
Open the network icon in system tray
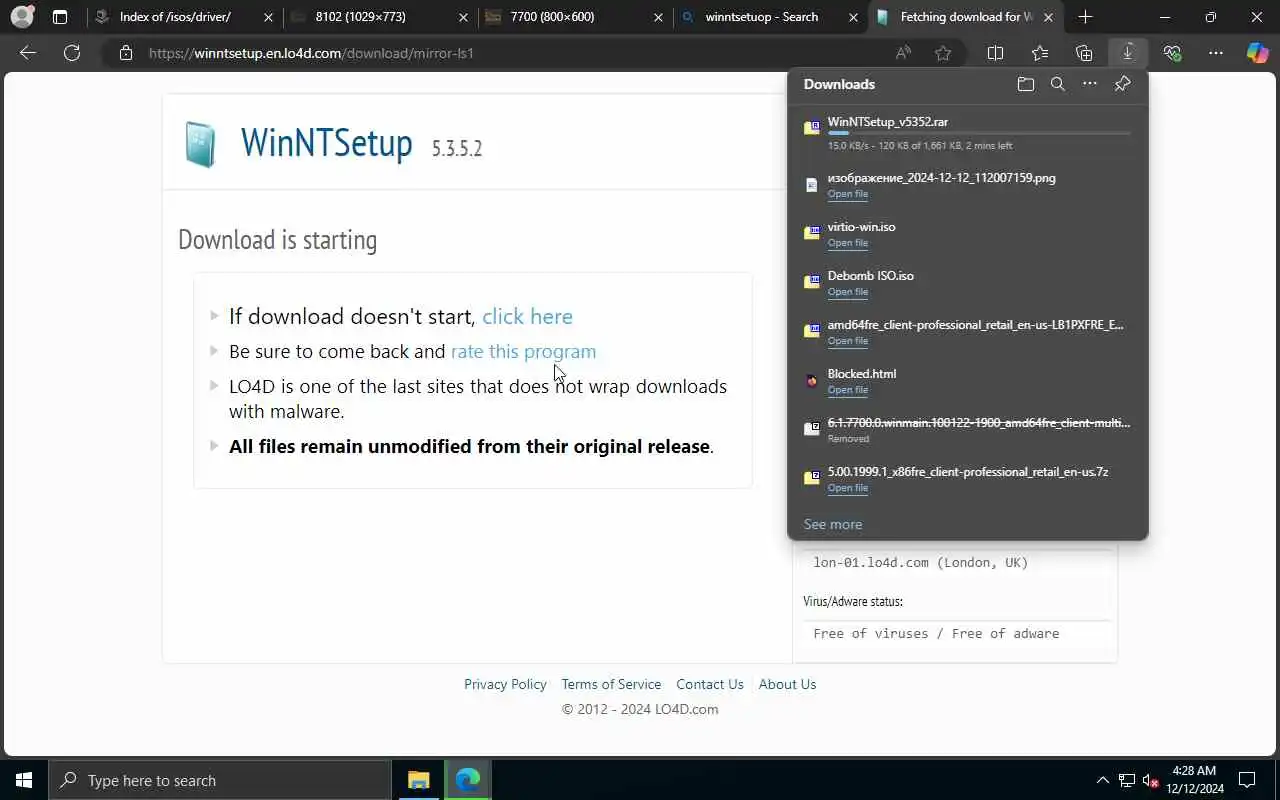[x=1127, y=780]
